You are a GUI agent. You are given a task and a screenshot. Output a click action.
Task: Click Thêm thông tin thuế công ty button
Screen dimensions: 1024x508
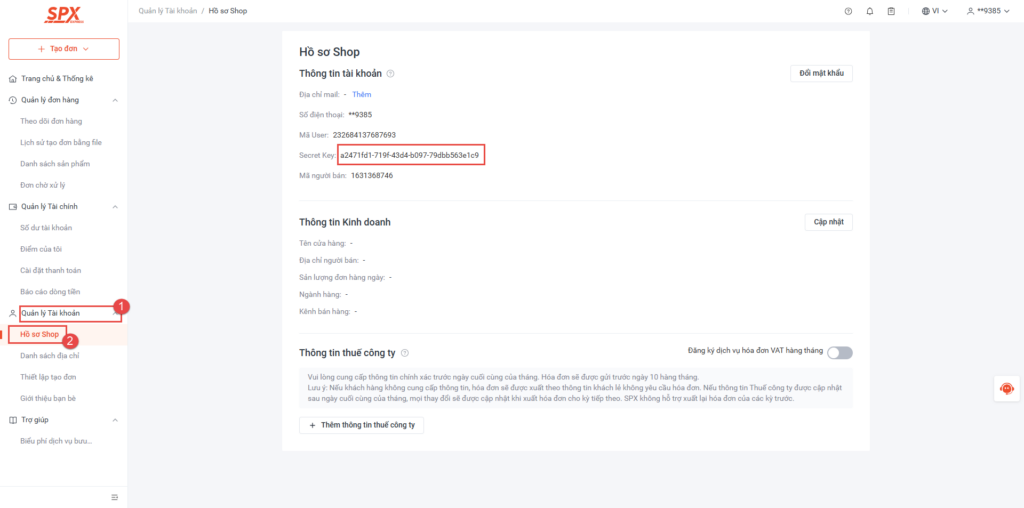coord(362,425)
